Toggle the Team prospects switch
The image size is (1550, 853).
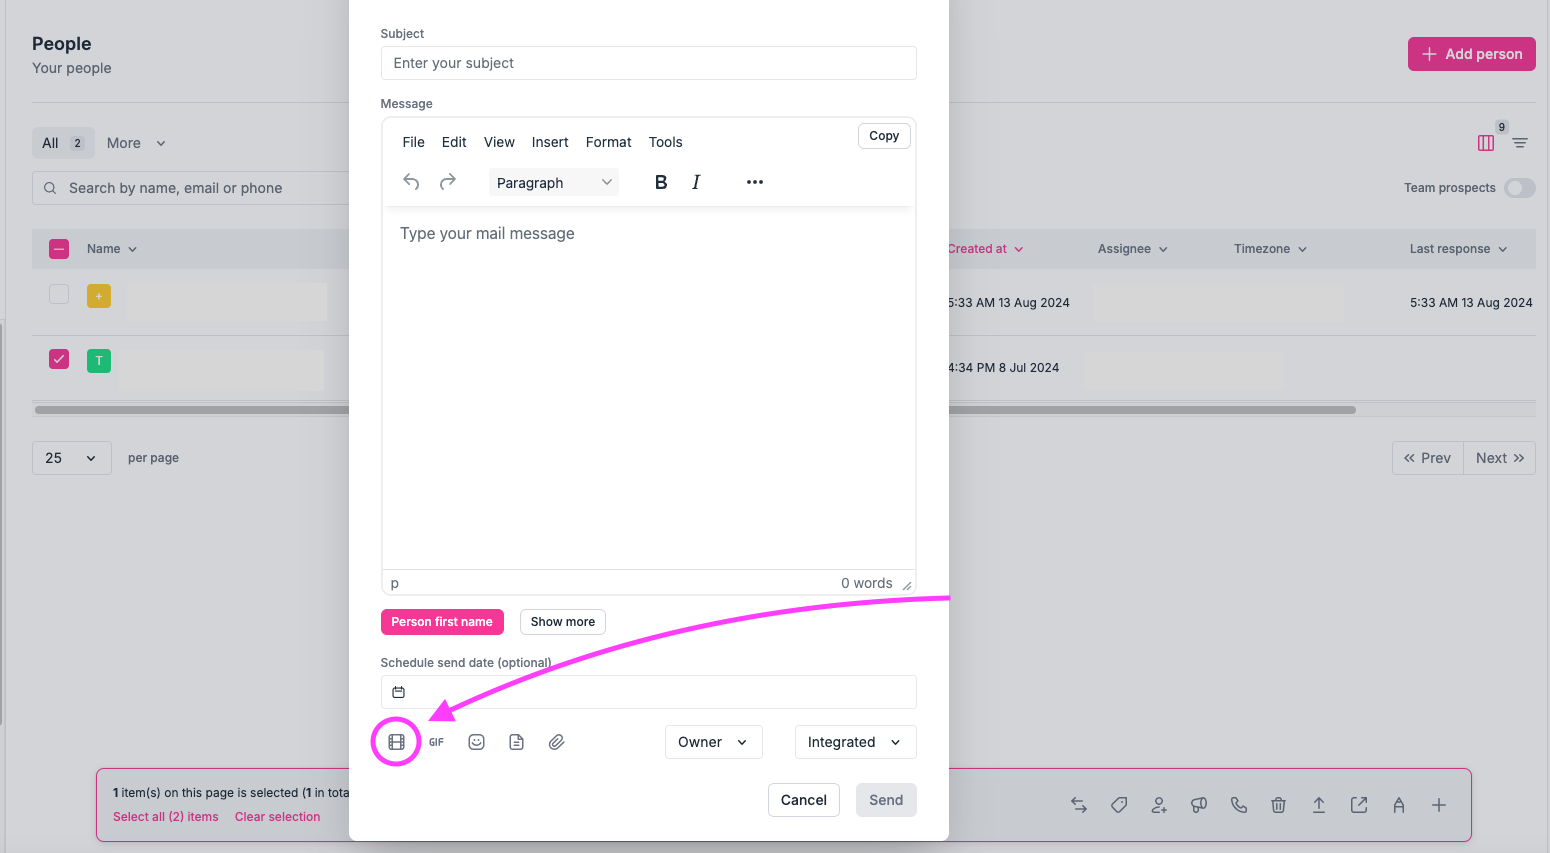pyautogui.click(x=1519, y=188)
